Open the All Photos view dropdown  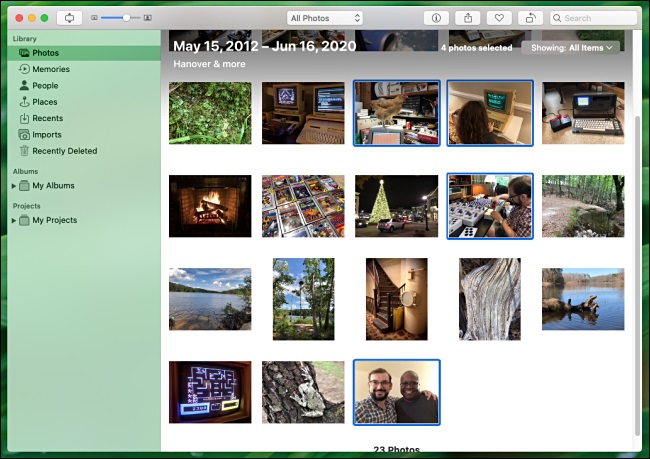[x=325, y=18]
